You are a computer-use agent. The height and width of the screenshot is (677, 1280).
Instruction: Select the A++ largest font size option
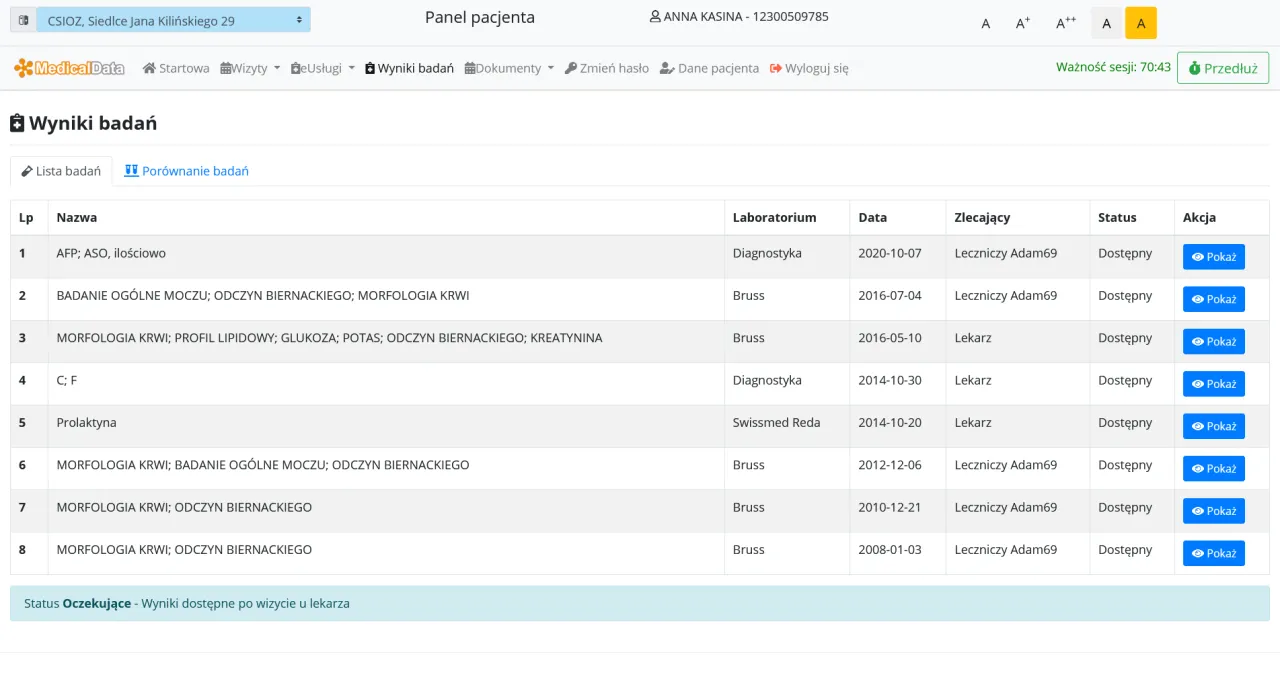[1064, 22]
